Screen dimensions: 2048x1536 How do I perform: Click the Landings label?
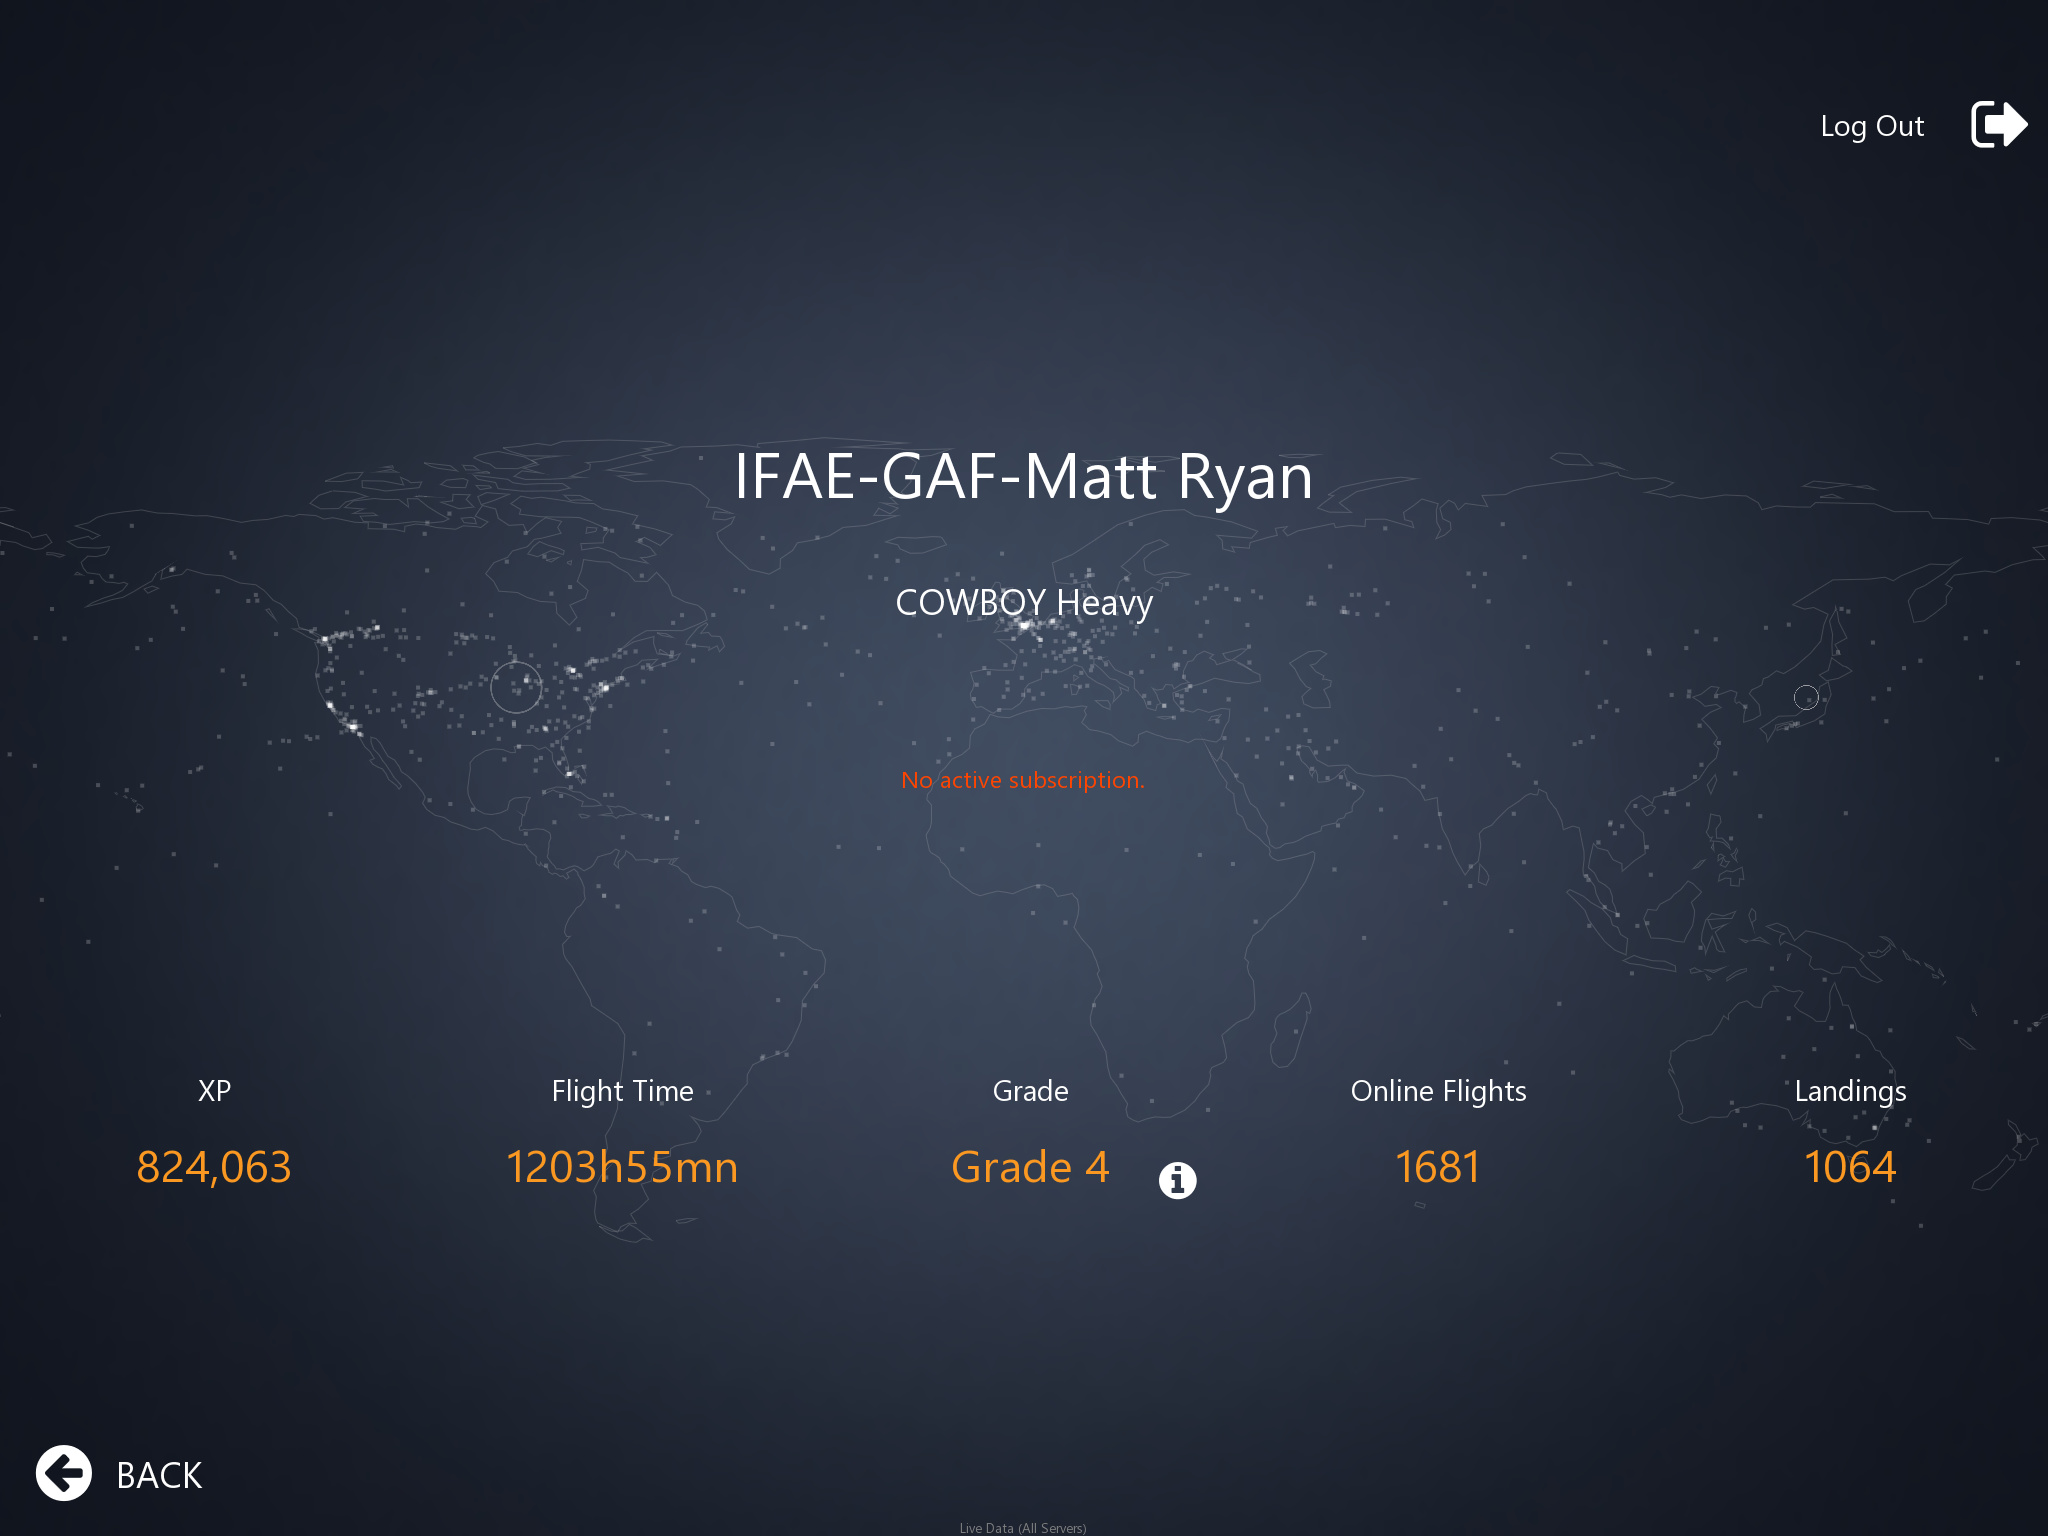(x=1849, y=1091)
